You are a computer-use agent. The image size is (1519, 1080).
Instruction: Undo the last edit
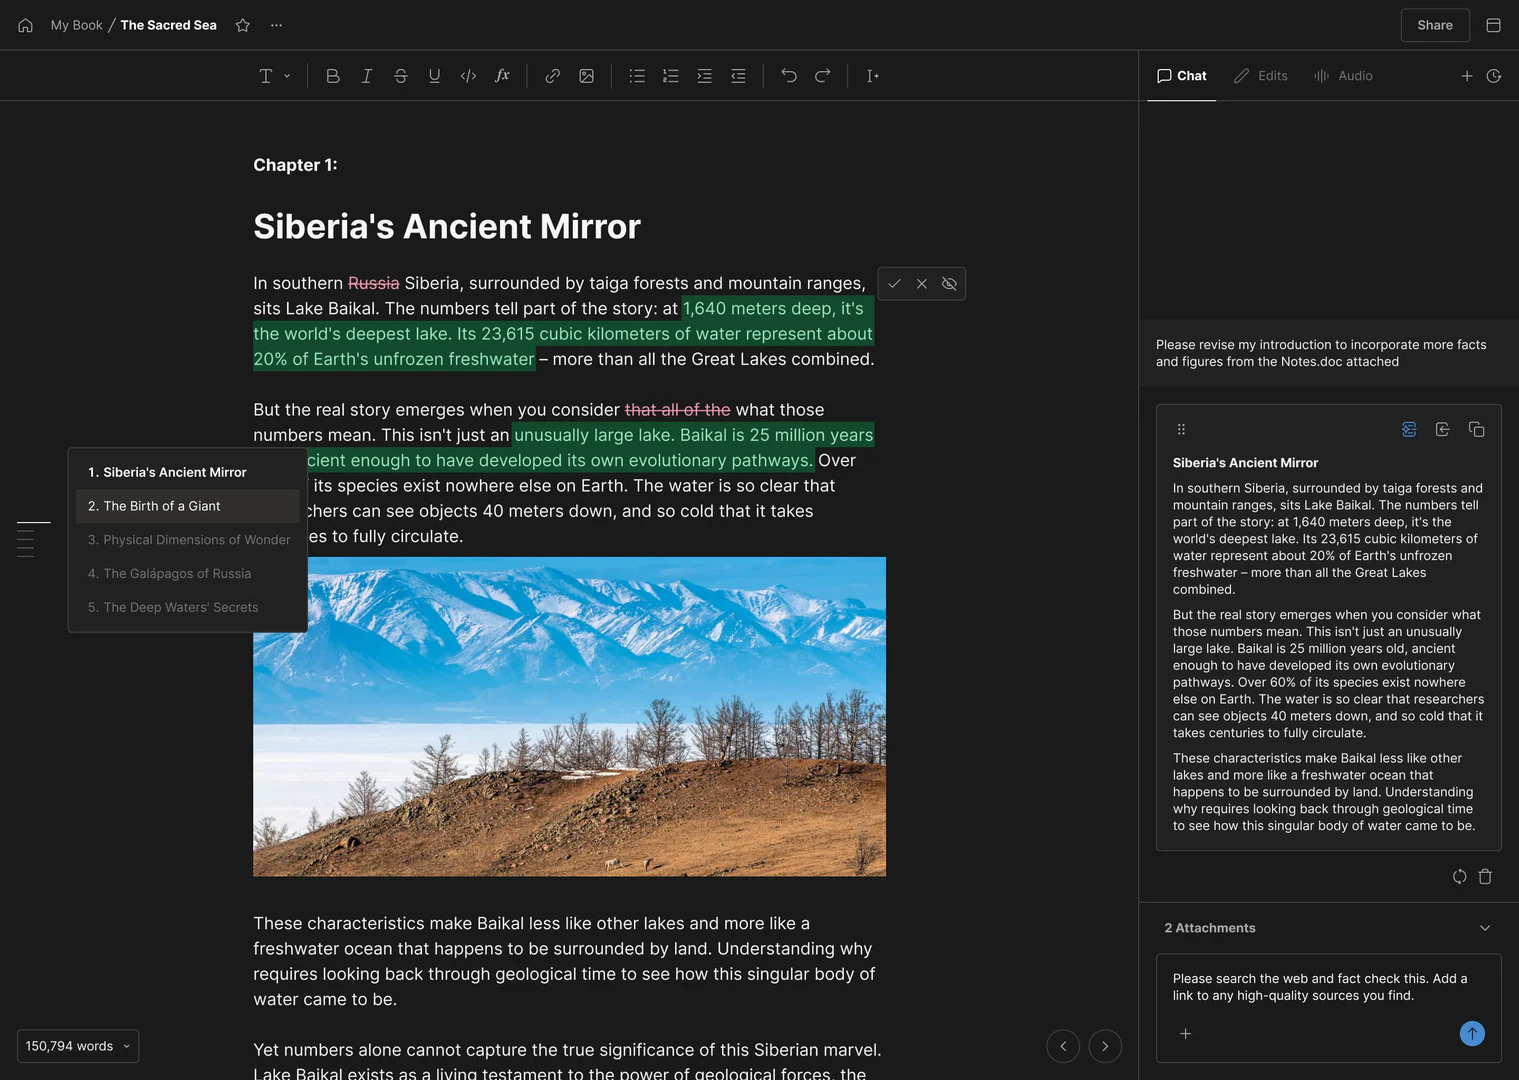[x=789, y=75]
